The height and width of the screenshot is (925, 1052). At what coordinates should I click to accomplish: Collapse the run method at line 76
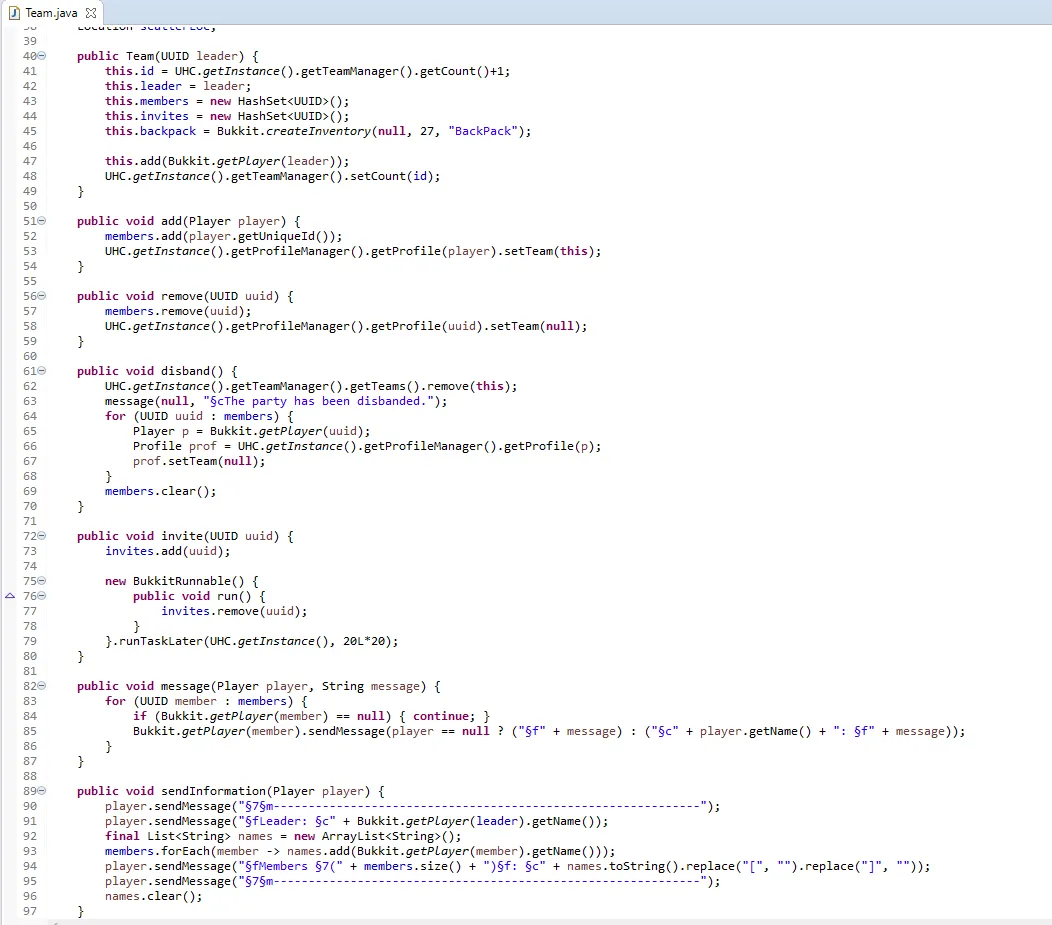[42, 596]
